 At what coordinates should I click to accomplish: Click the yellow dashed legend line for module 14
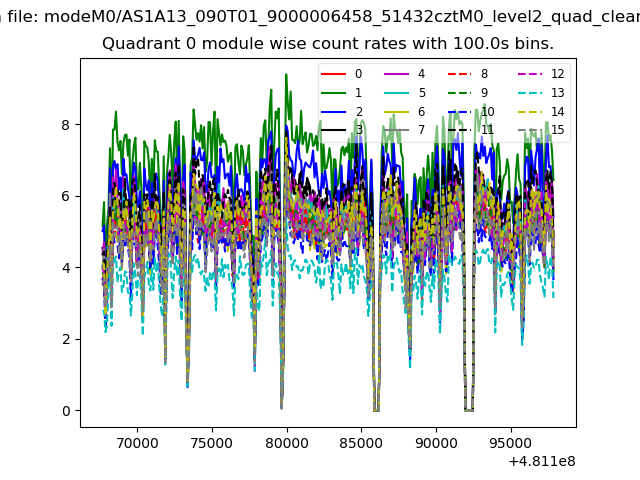pyautogui.click(x=529, y=111)
